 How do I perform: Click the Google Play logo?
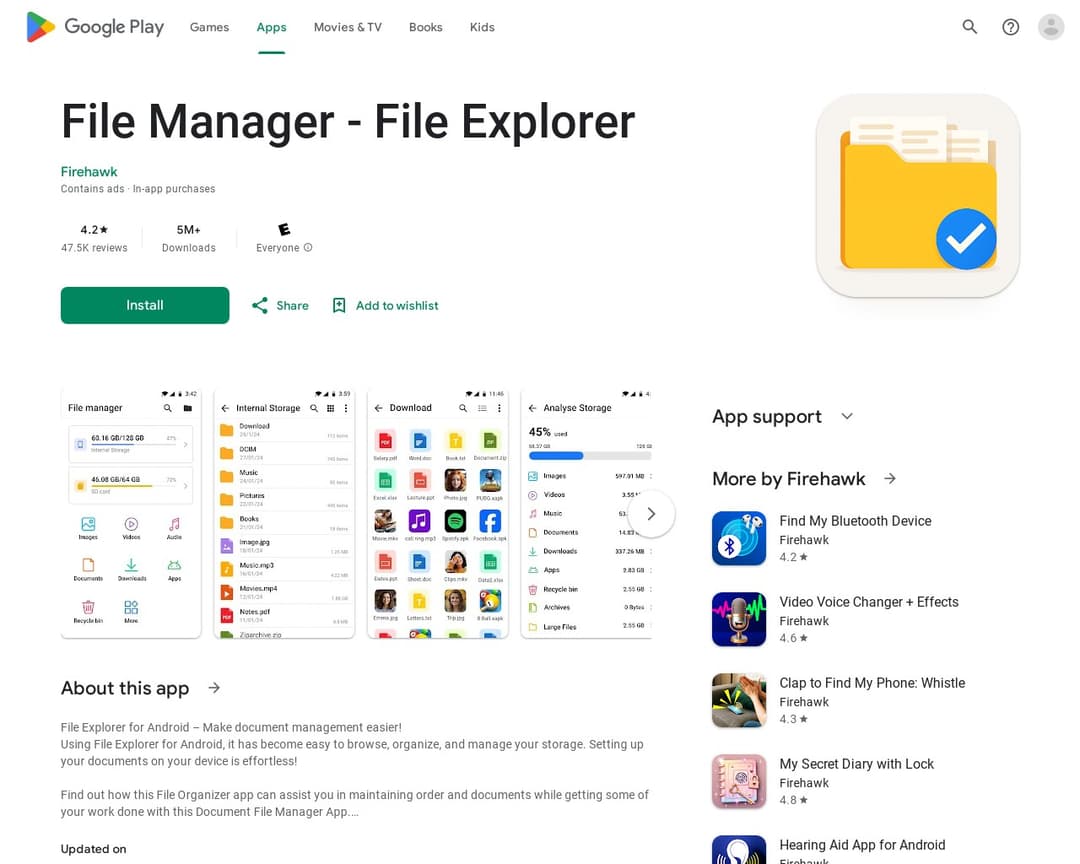coord(95,27)
